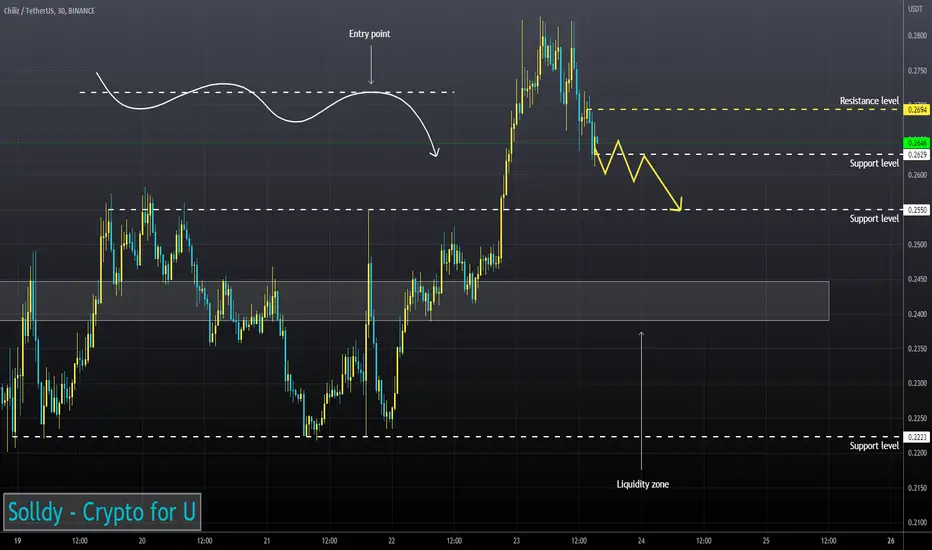Select the 0.2550 support price tag

click(917, 210)
